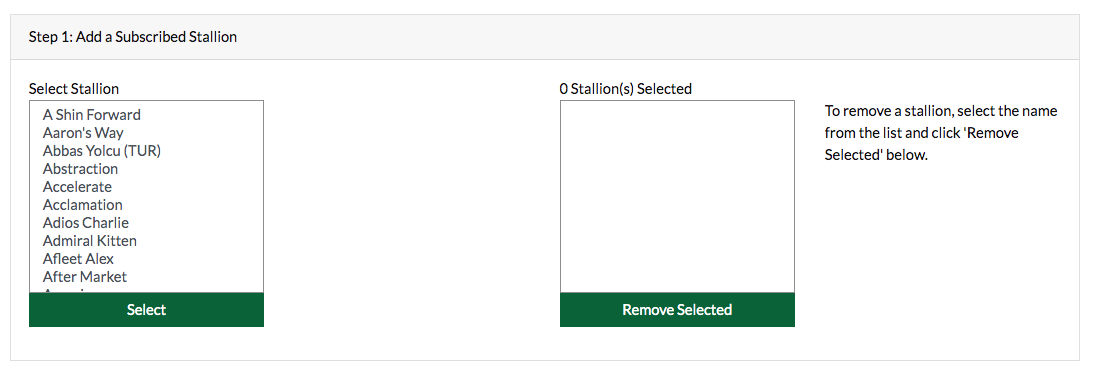Pick Afleet Alex from the list
1102x371 pixels.
coord(145,259)
